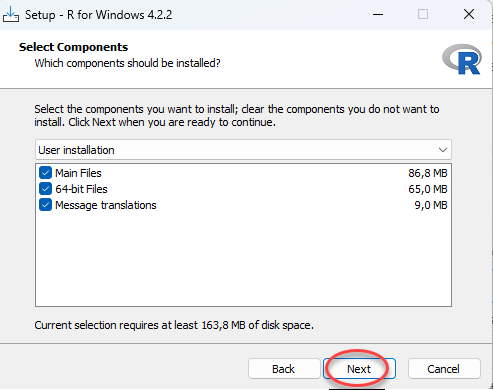This screenshot has width=493, height=390.
Task: Click the disabled maximize window icon
Action: pos(423,14)
